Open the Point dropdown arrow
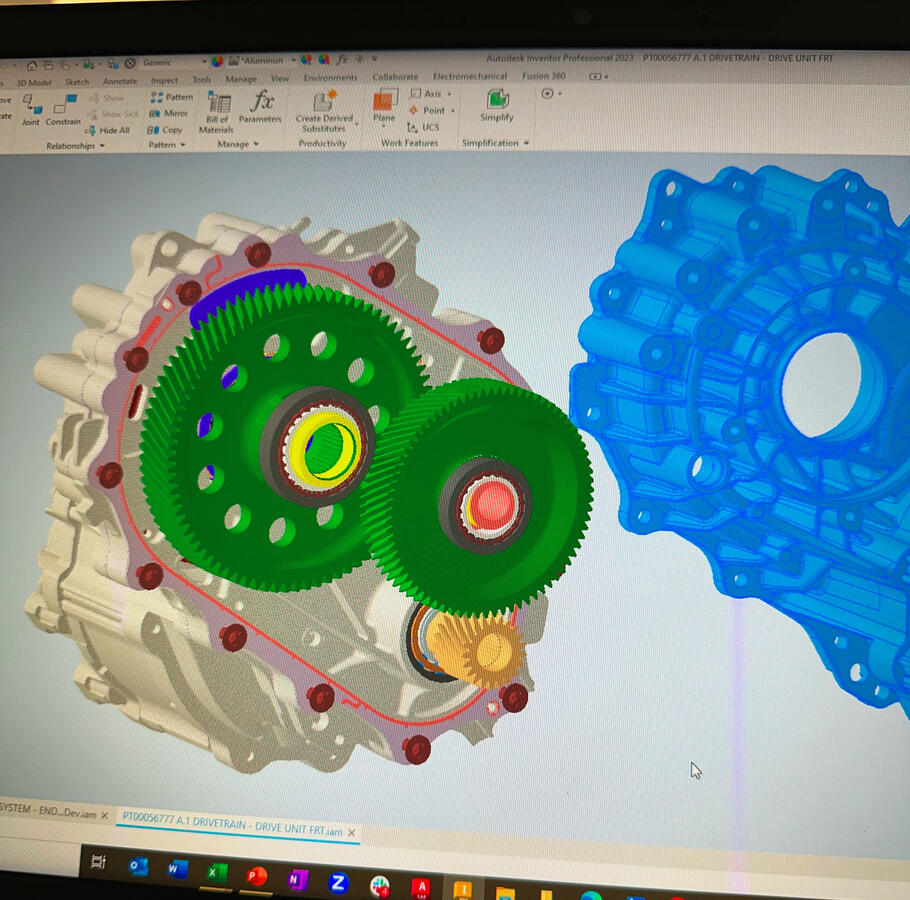The width and height of the screenshot is (910, 900). pos(453,111)
